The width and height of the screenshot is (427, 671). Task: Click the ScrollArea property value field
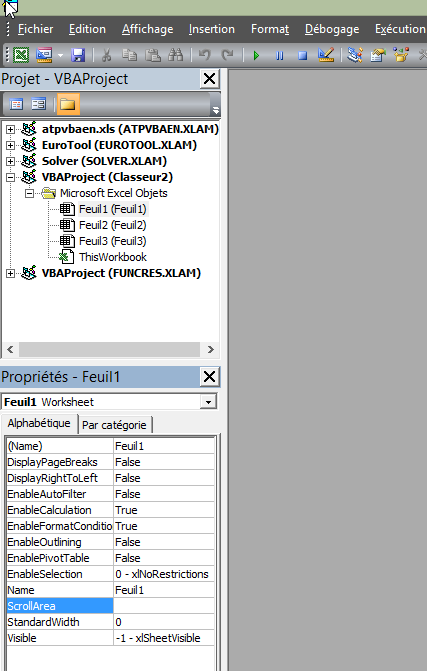click(164, 606)
